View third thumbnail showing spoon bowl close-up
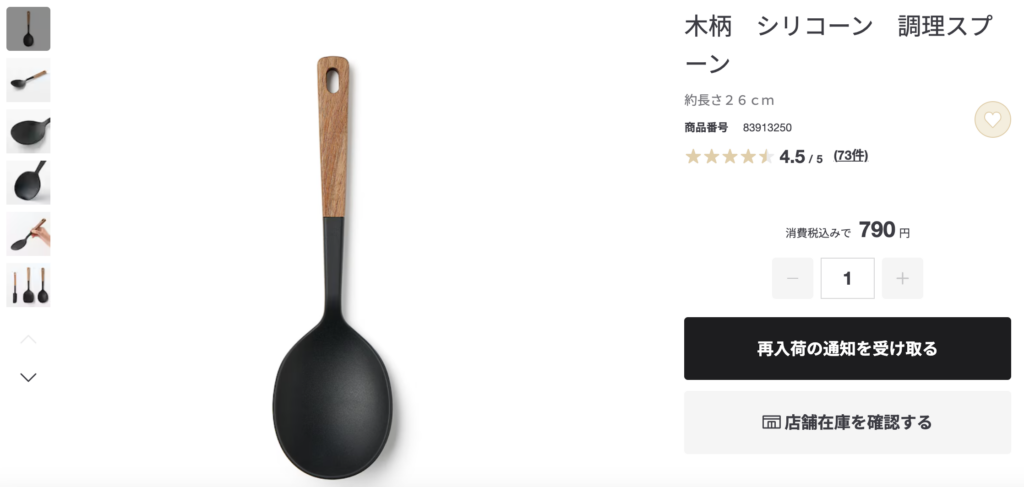Screen dimensions: 1024x487 [x=28, y=131]
